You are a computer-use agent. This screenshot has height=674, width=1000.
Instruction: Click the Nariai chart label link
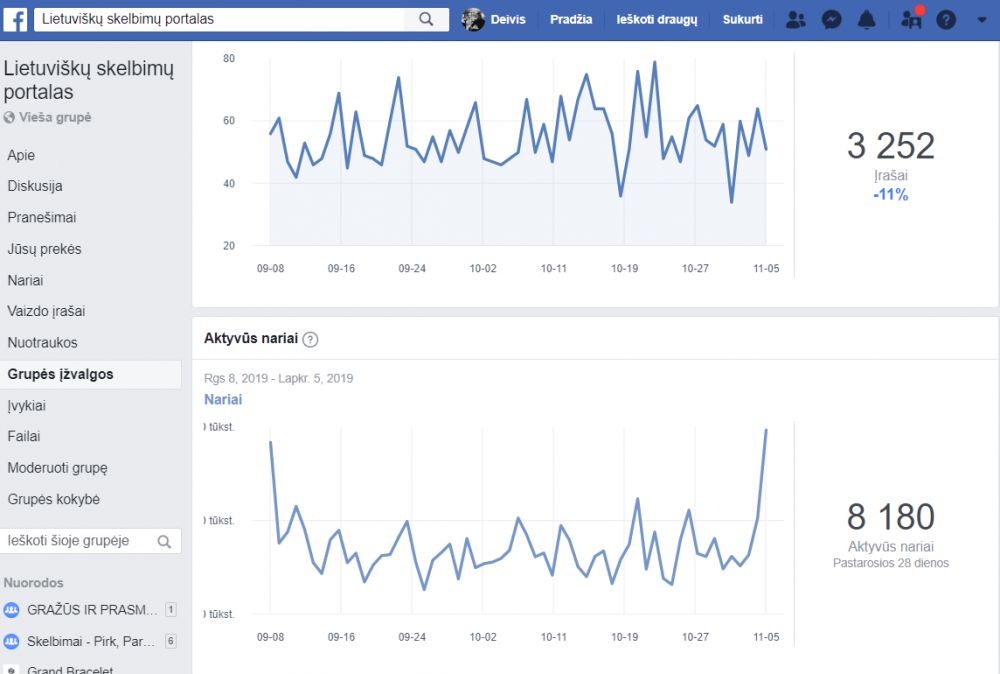coord(223,400)
